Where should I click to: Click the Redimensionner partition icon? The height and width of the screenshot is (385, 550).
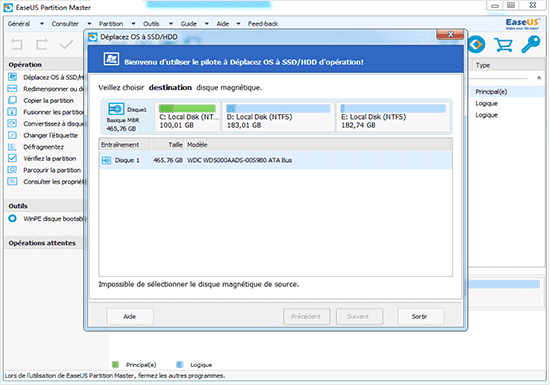(x=12, y=88)
